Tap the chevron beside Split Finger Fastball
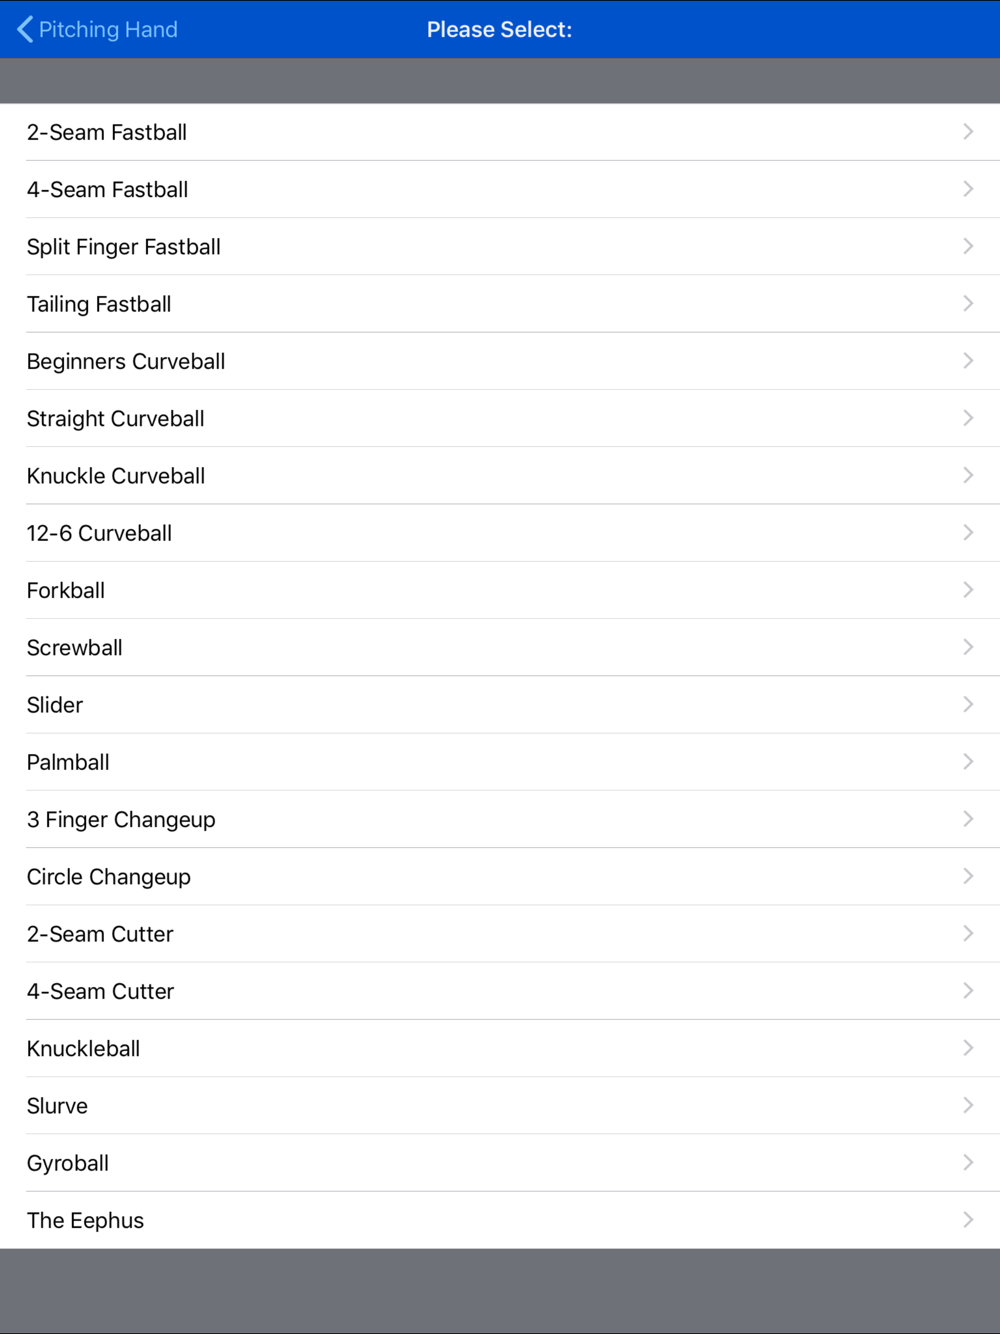The image size is (1000, 1334). [x=968, y=246]
